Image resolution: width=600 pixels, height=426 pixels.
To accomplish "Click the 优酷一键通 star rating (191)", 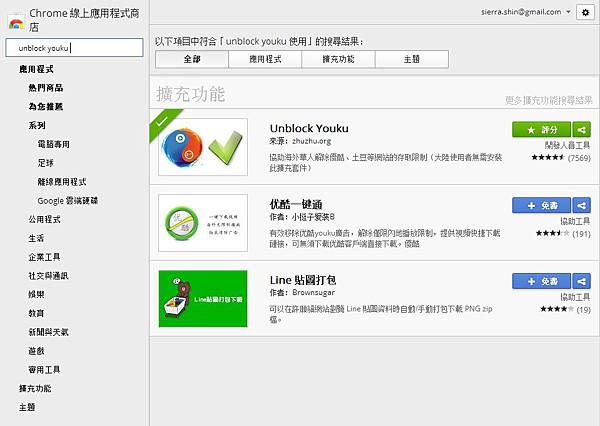I will coord(563,233).
